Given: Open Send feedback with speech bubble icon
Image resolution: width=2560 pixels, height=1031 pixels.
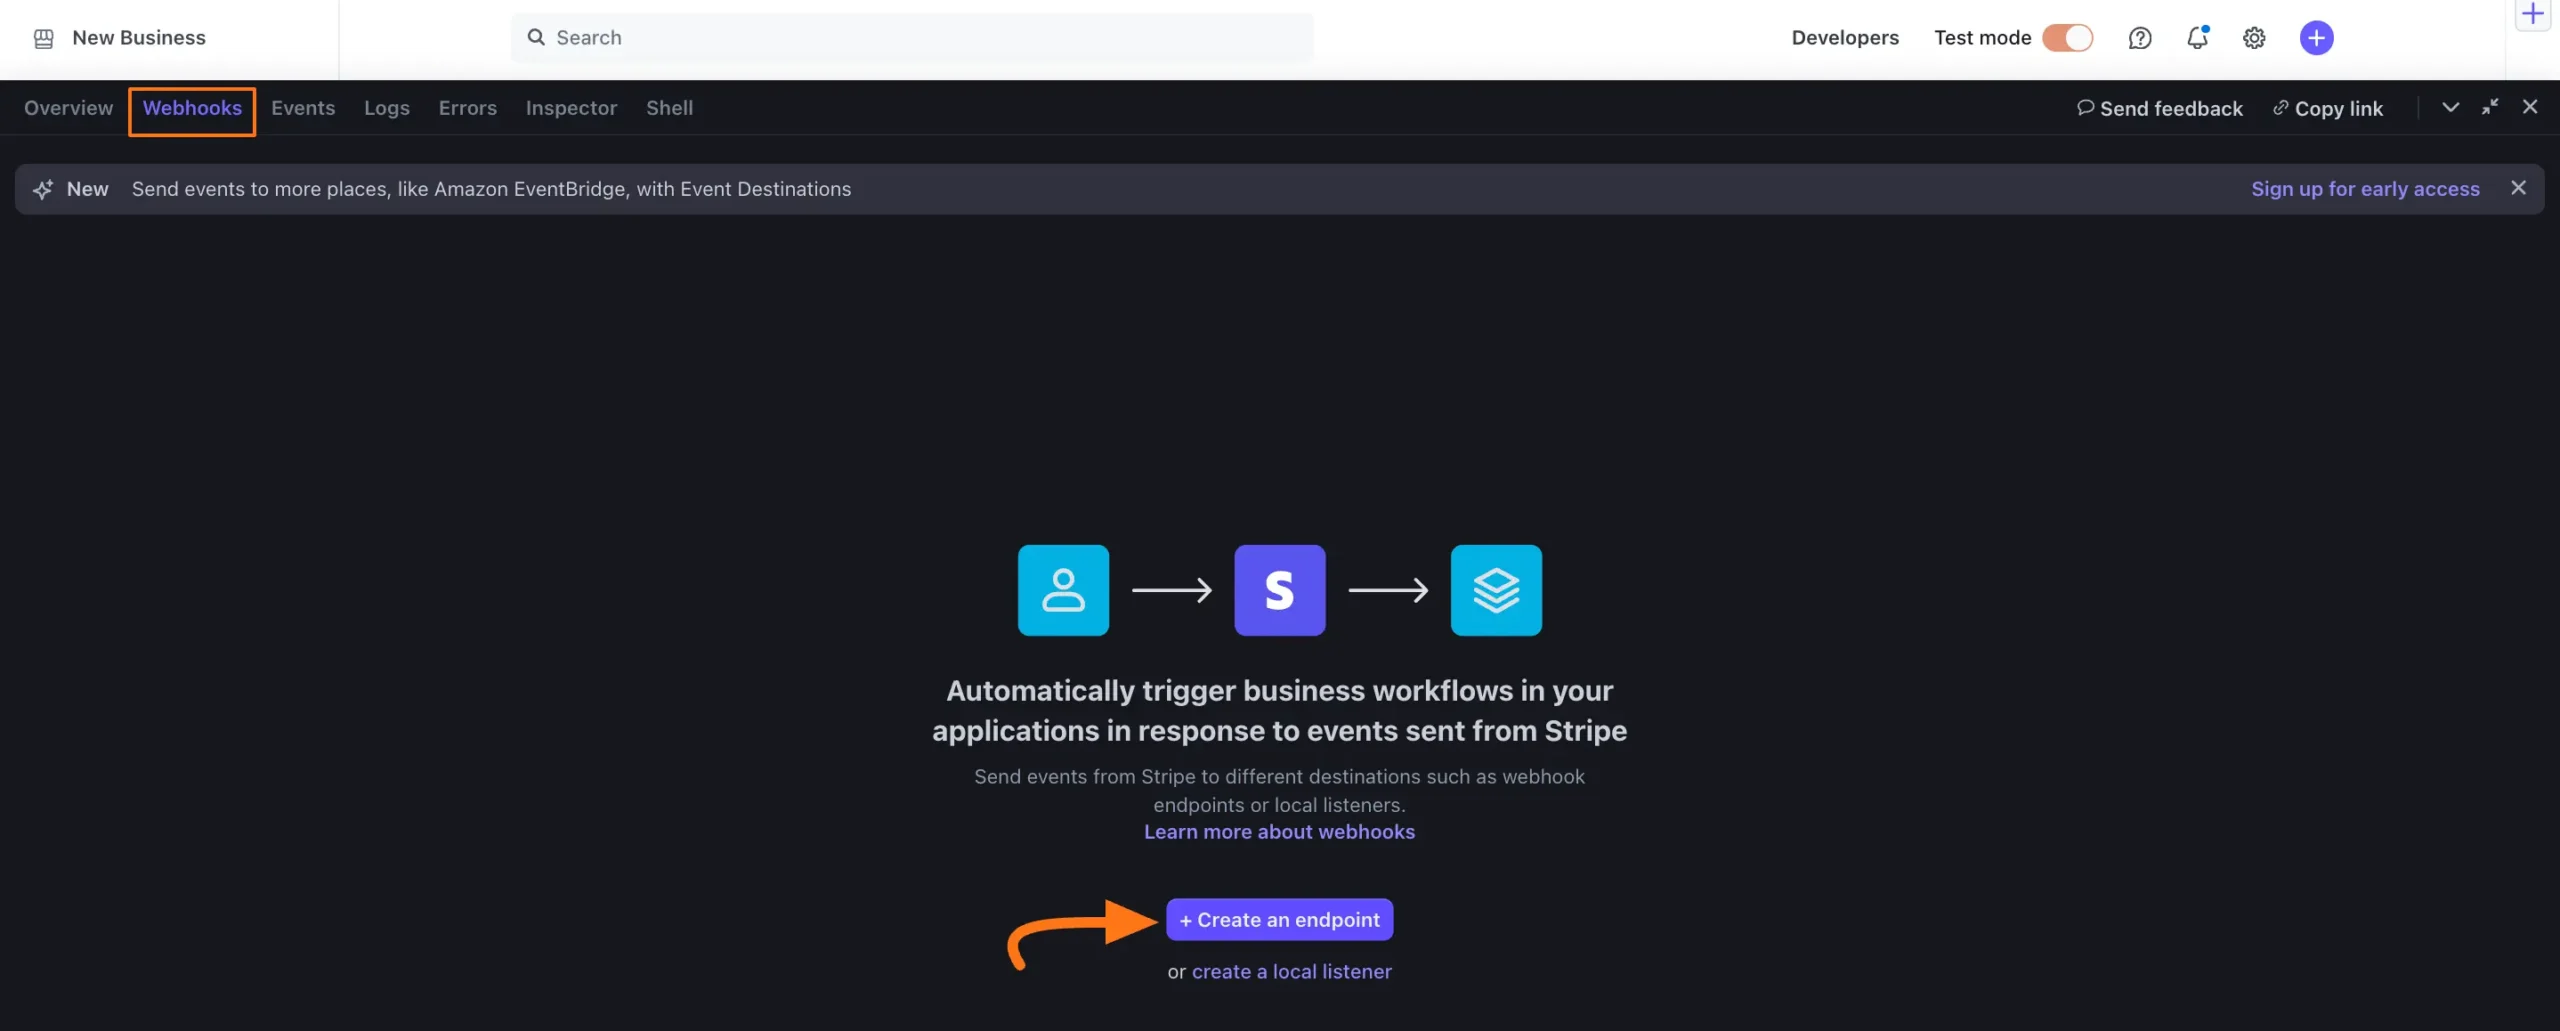Looking at the screenshot, I should (2160, 108).
